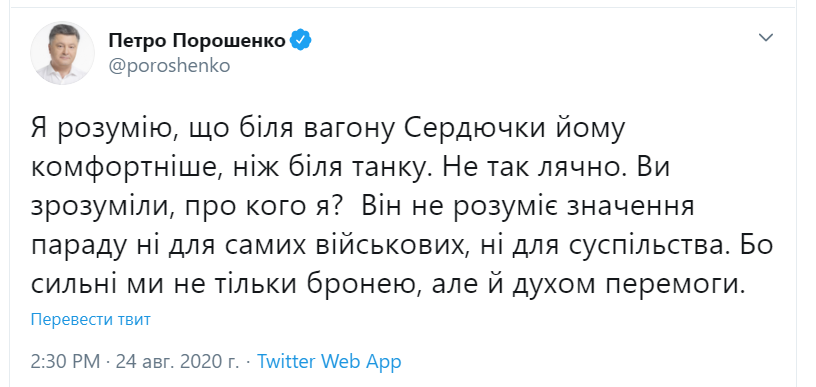Click the word параду in the tweet

click(78, 248)
